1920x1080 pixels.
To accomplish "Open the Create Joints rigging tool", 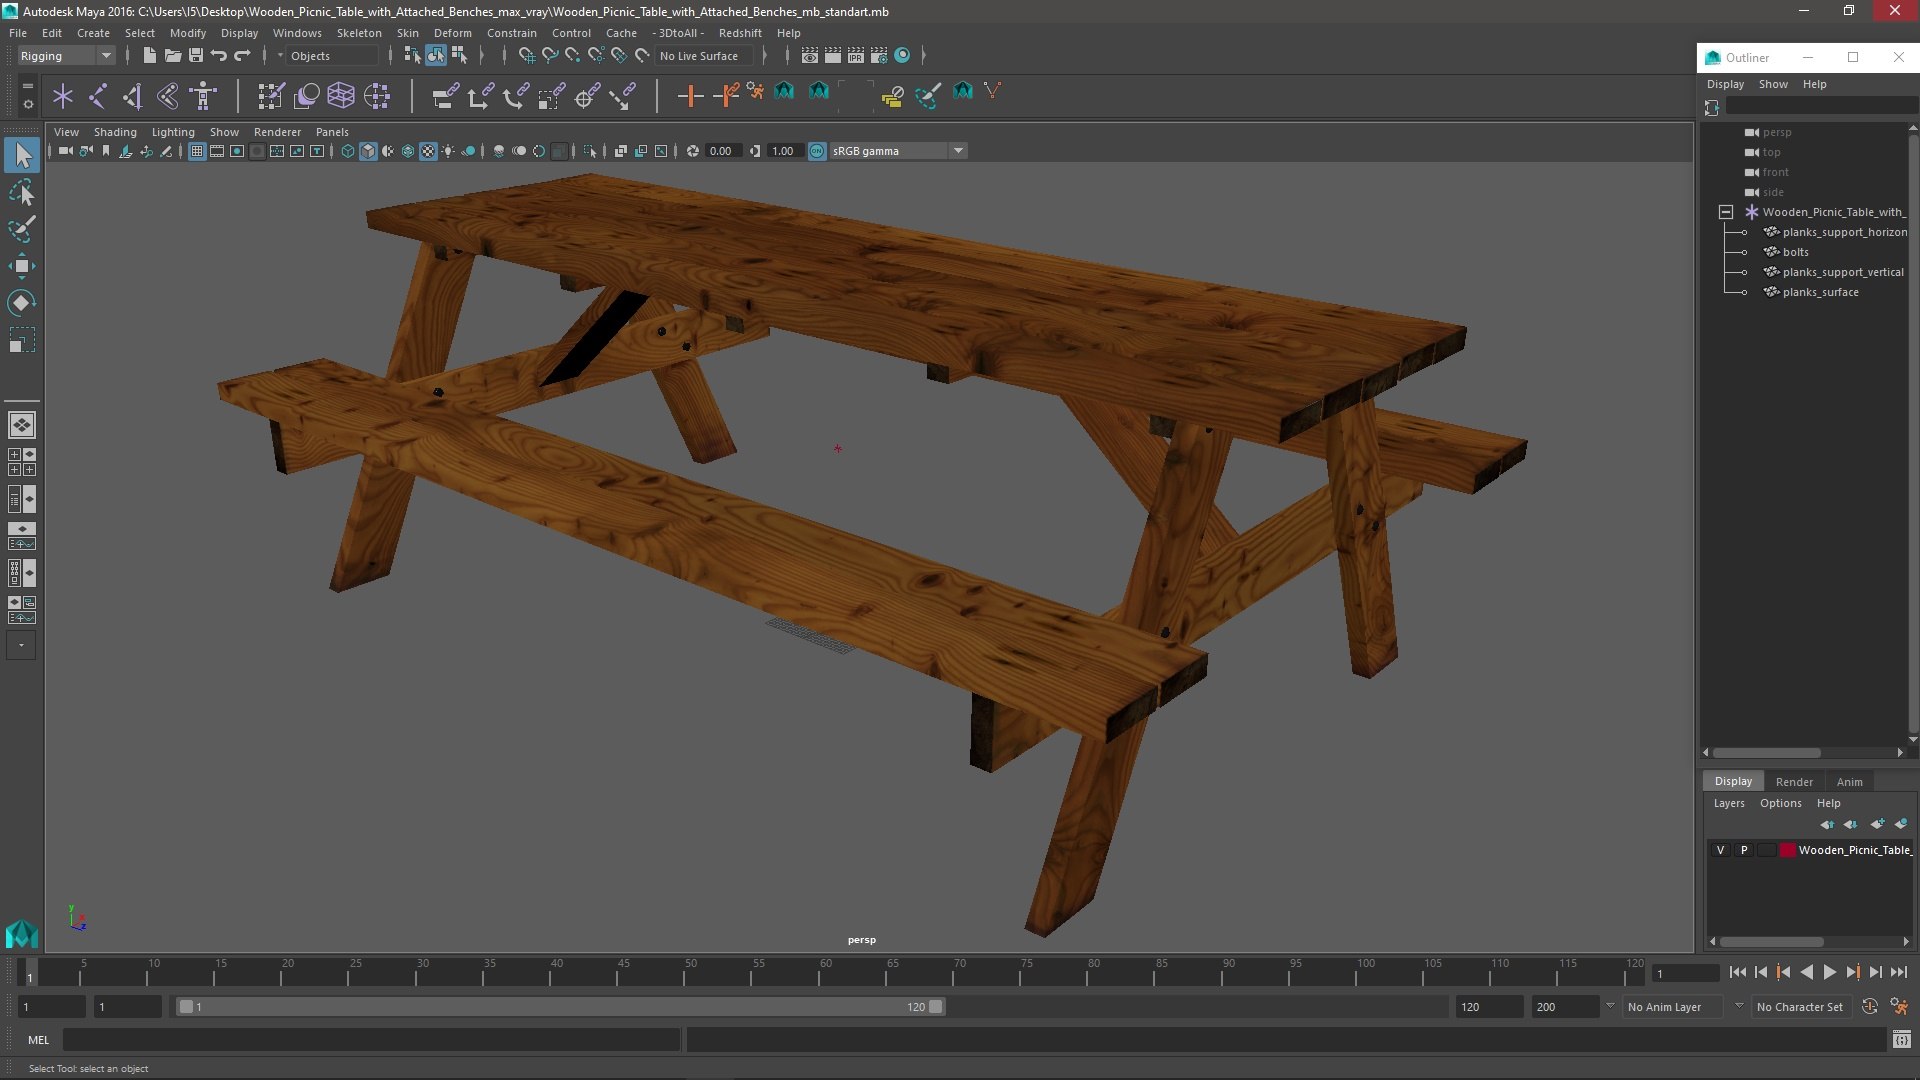I will pos(98,96).
